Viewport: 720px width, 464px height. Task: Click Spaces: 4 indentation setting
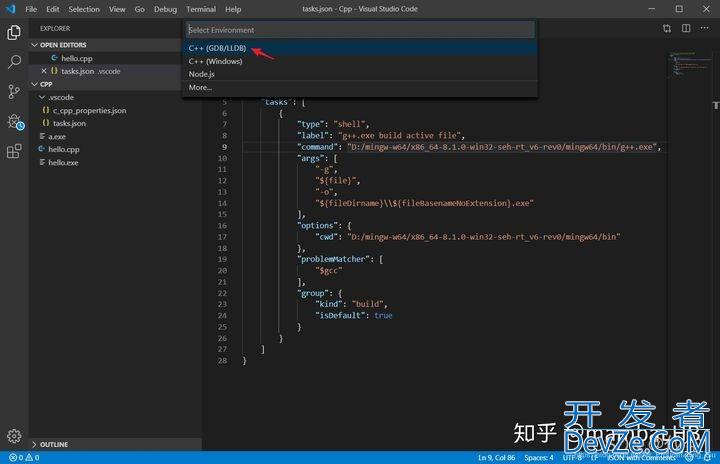(x=539, y=458)
